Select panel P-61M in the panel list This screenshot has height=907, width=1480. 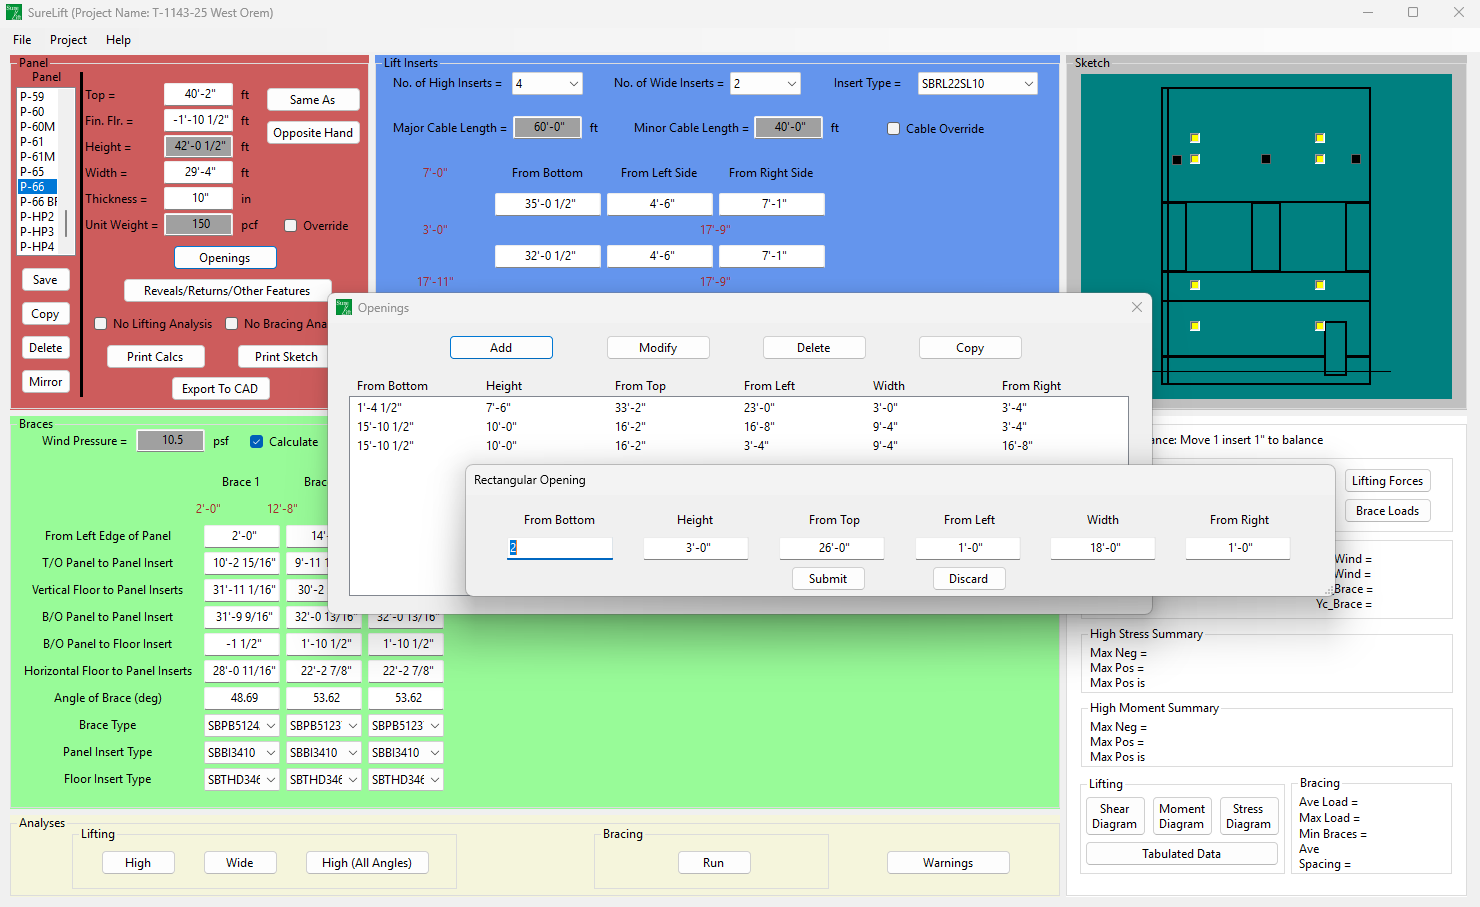[x=38, y=157]
